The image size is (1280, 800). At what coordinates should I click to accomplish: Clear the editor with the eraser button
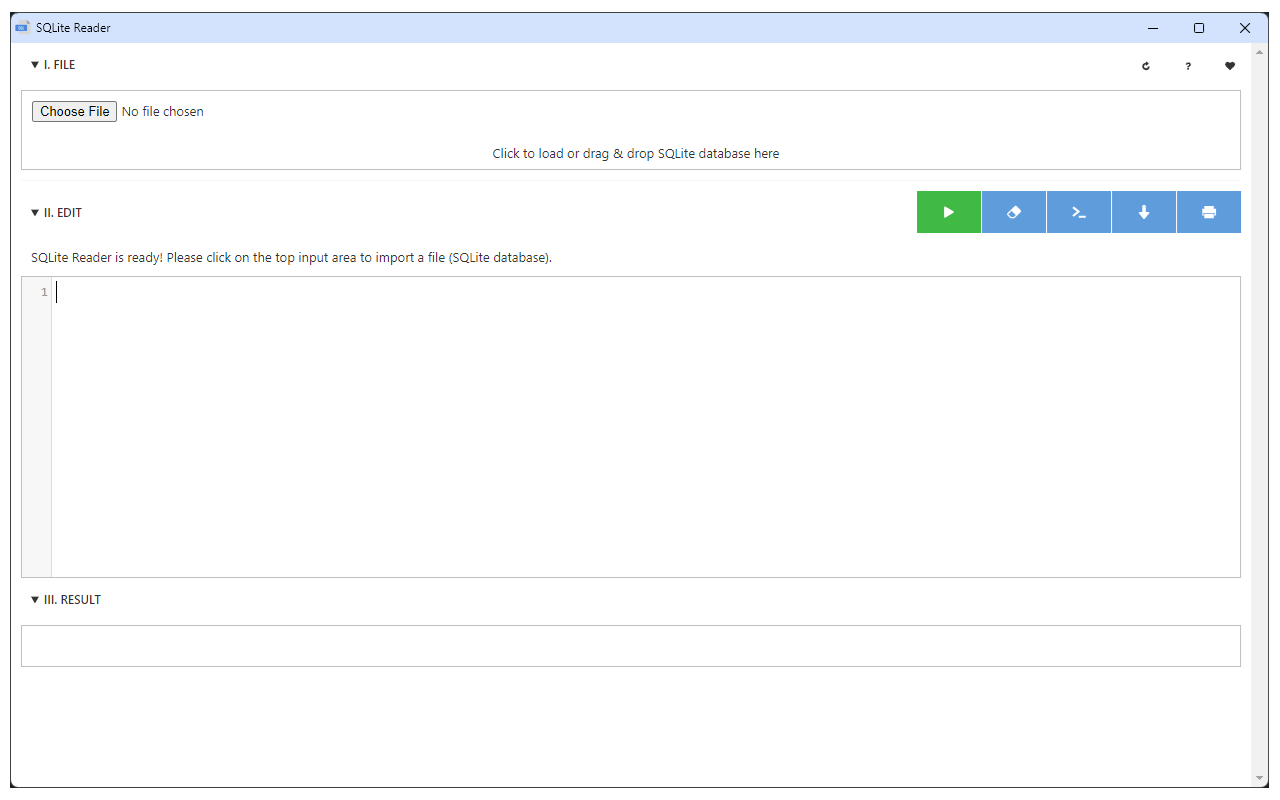point(1014,212)
